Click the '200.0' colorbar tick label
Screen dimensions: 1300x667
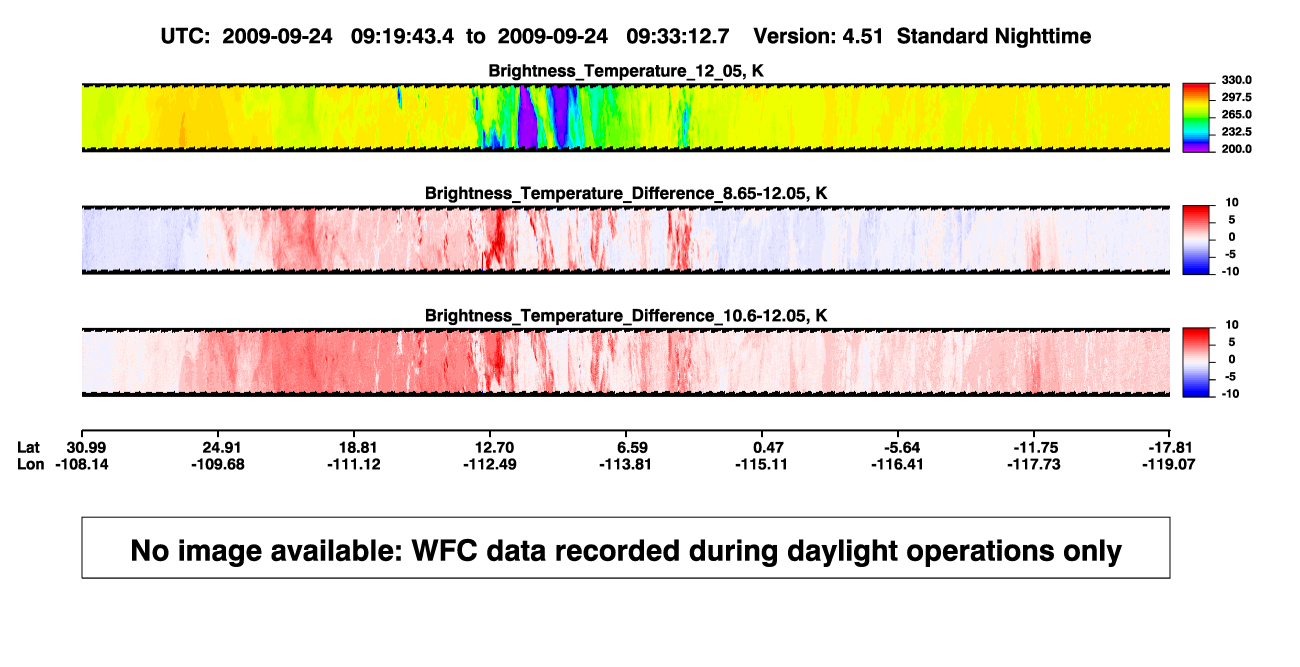pyautogui.click(x=1236, y=149)
